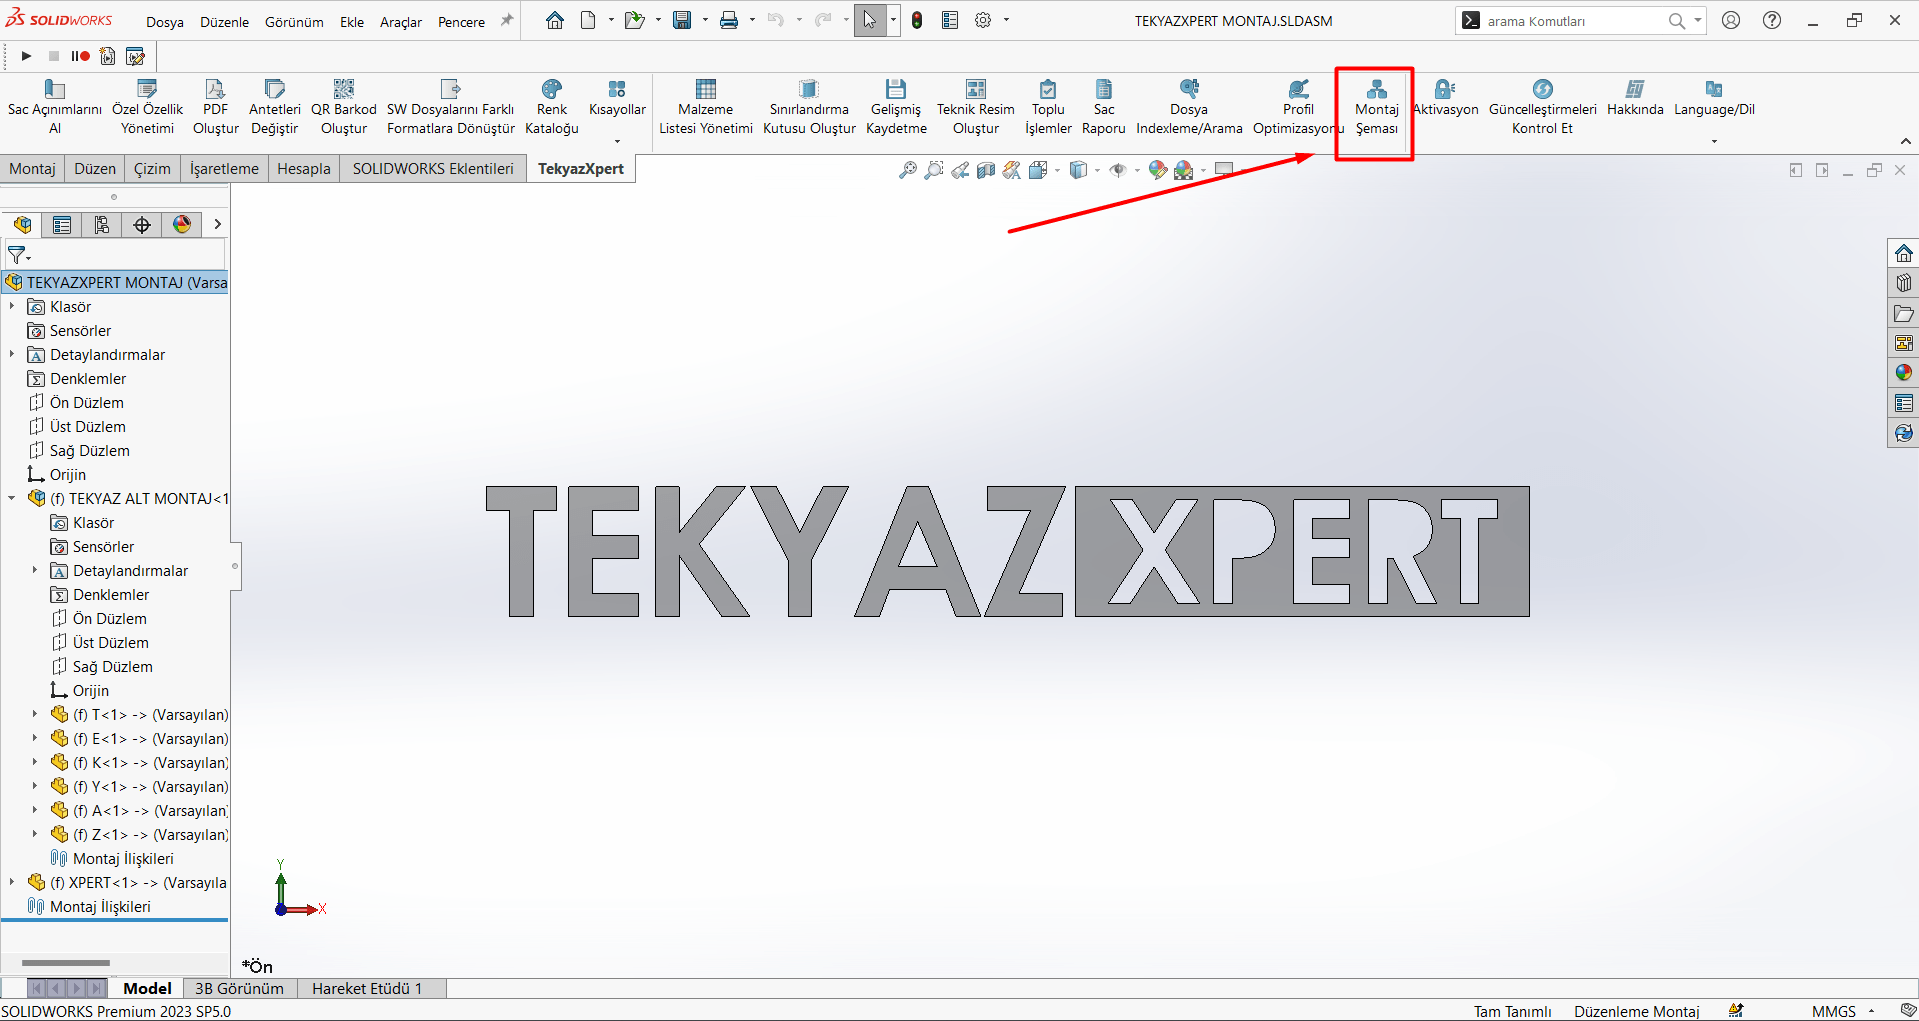Open the Montaj Şeması tool

tap(1376, 107)
